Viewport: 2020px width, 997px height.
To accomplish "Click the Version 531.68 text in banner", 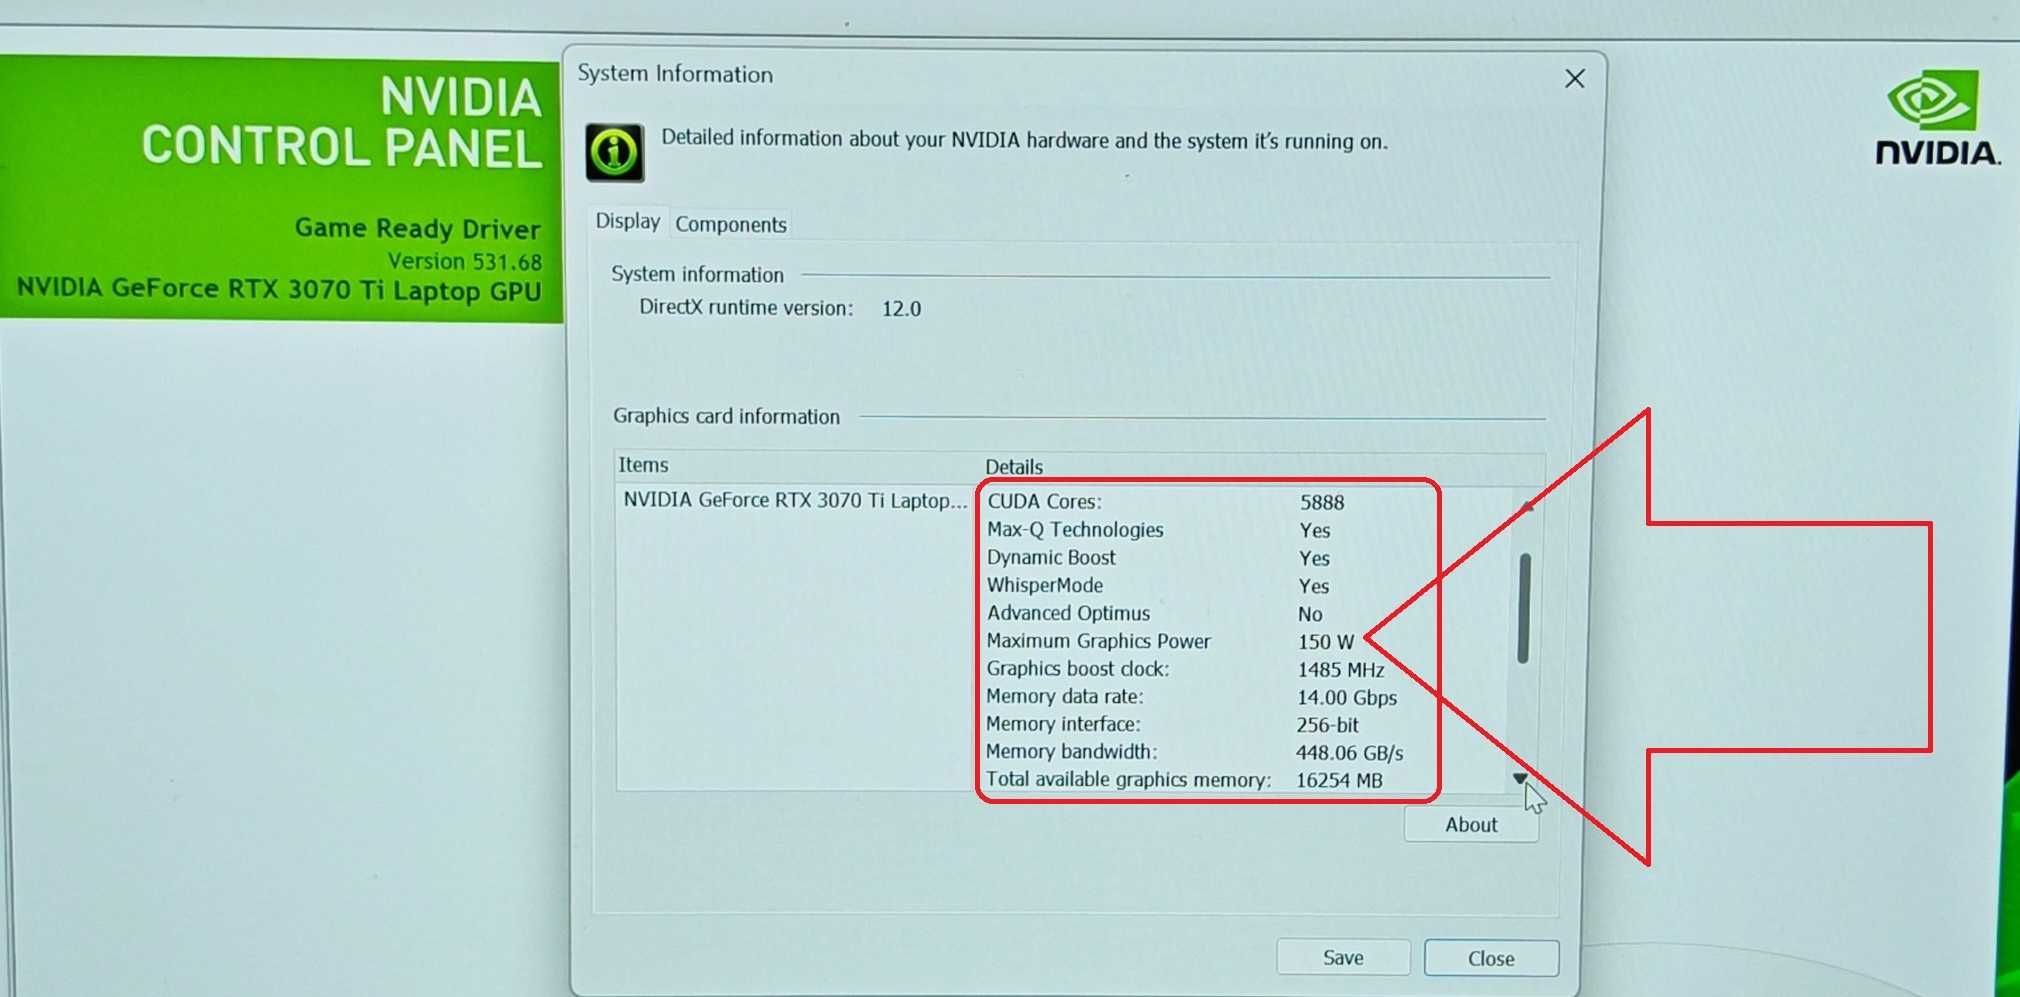I will (465, 261).
